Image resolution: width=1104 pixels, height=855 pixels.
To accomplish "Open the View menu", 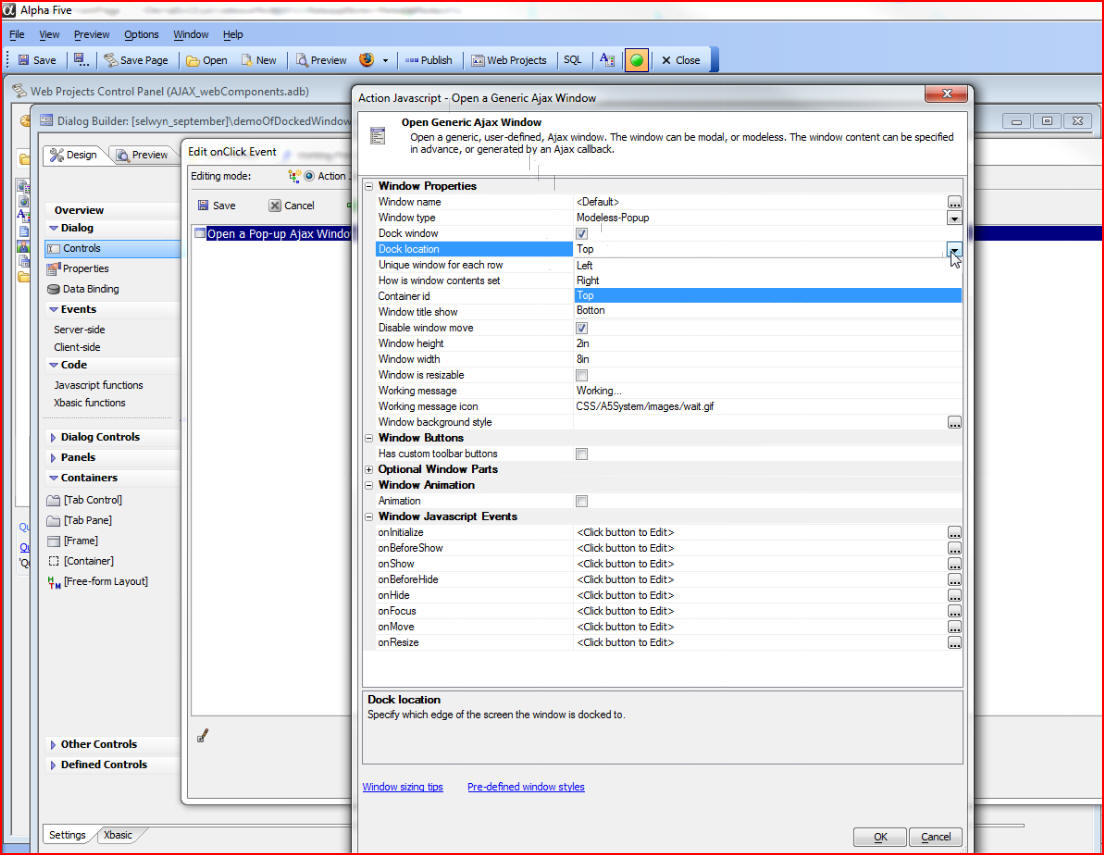I will [x=49, y=35].
